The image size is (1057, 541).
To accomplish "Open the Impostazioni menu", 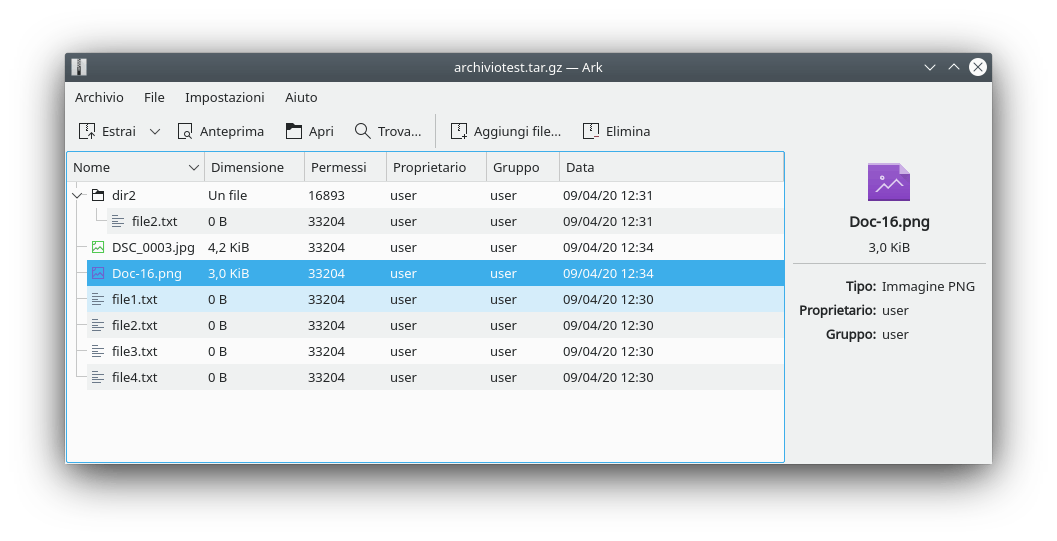I will tap(224, 97).
